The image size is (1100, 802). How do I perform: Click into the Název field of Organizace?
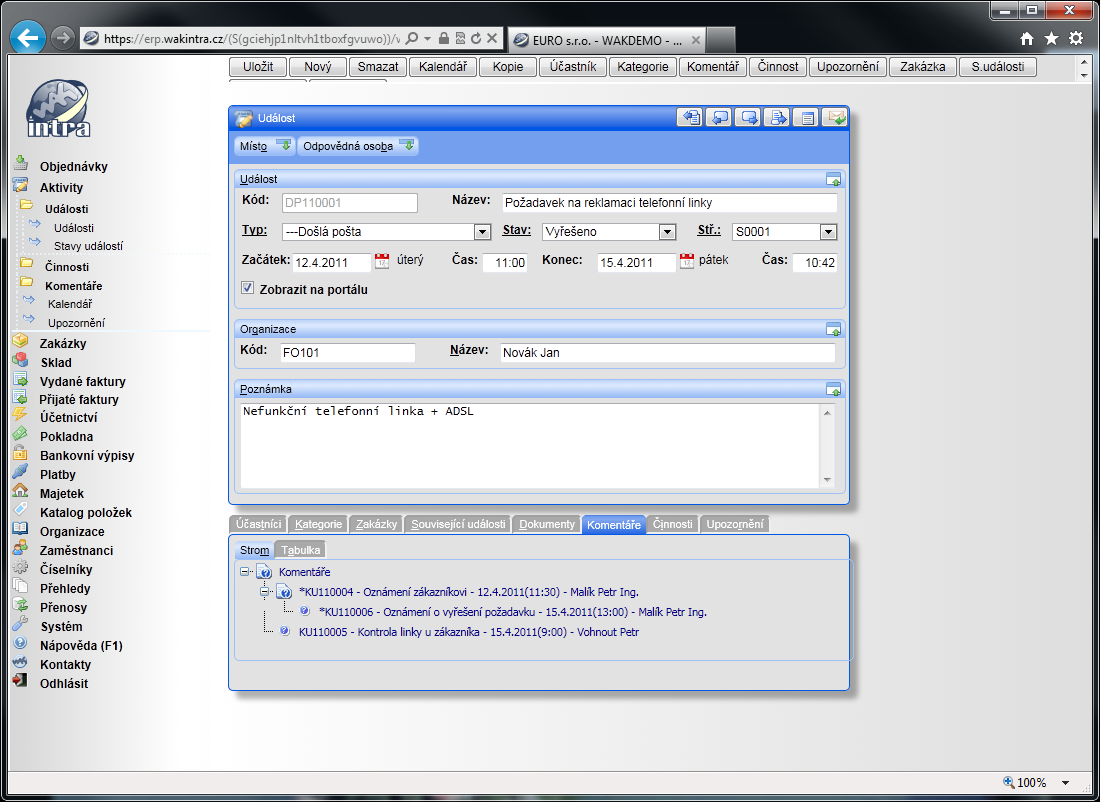pos(667,353)
